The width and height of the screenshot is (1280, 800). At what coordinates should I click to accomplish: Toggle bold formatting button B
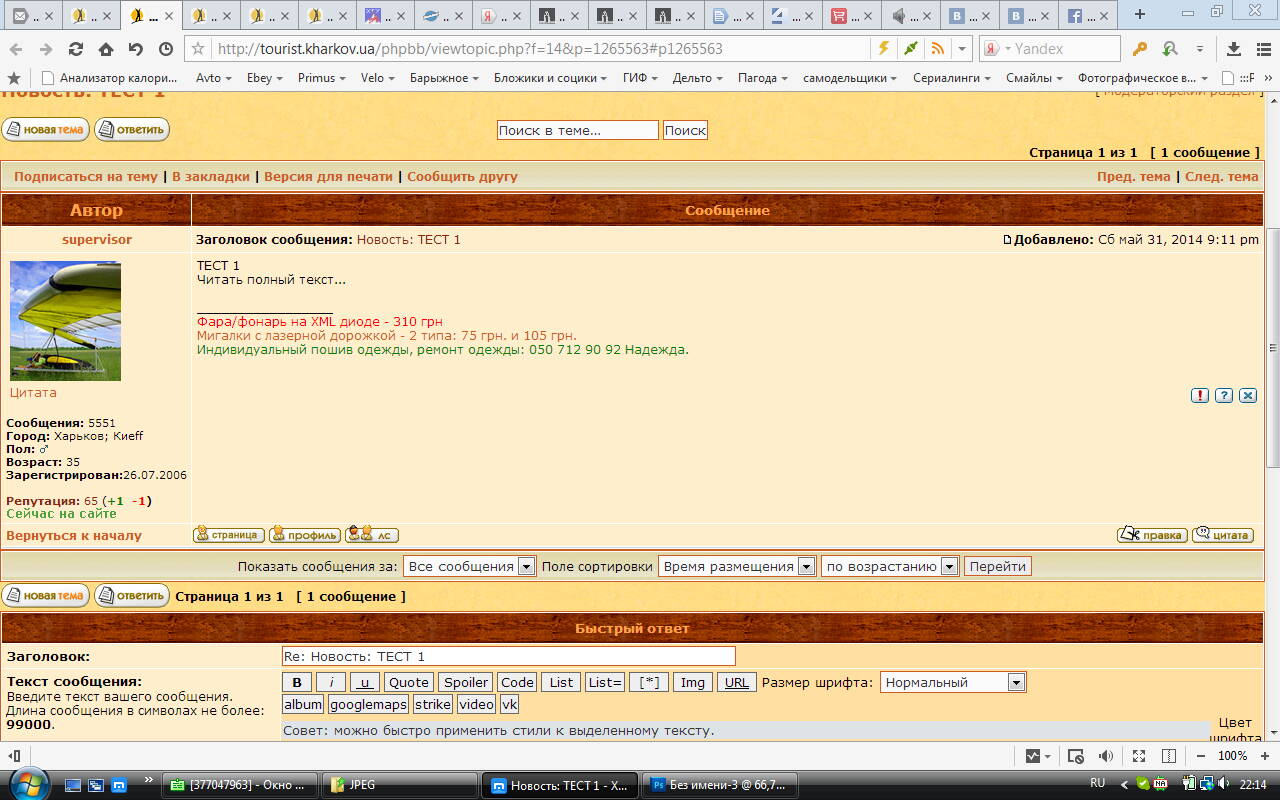297,682
